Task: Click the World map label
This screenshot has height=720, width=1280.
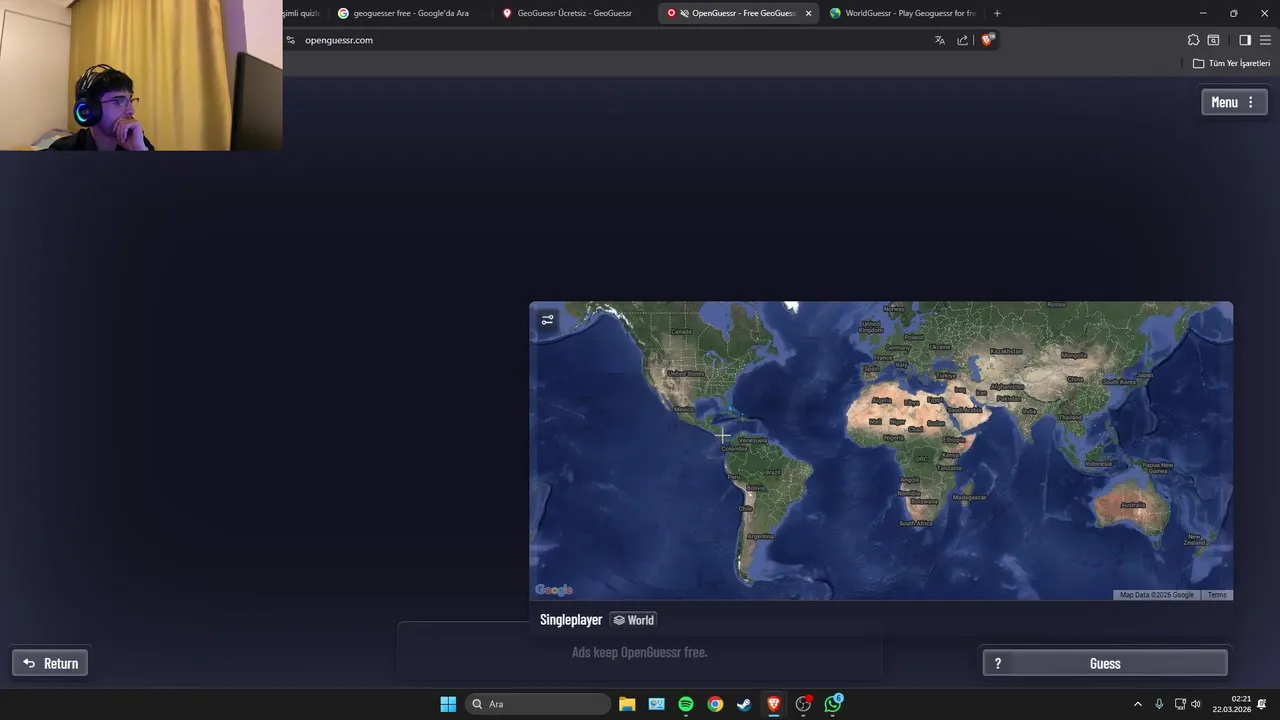Action: 633,620
